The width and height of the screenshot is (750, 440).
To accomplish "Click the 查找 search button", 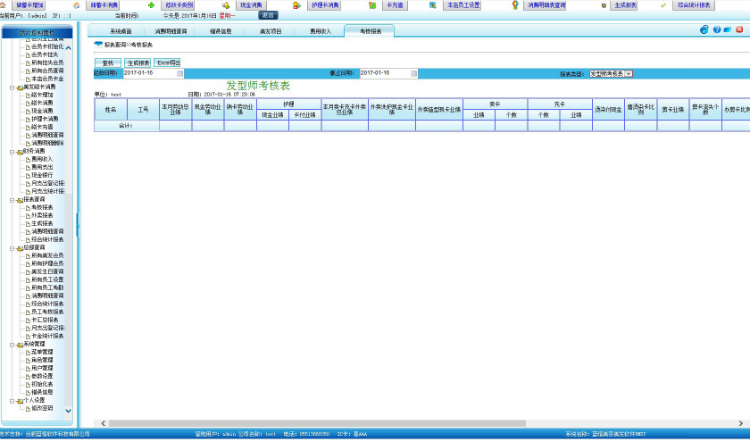I will click(x=108, y=63).
